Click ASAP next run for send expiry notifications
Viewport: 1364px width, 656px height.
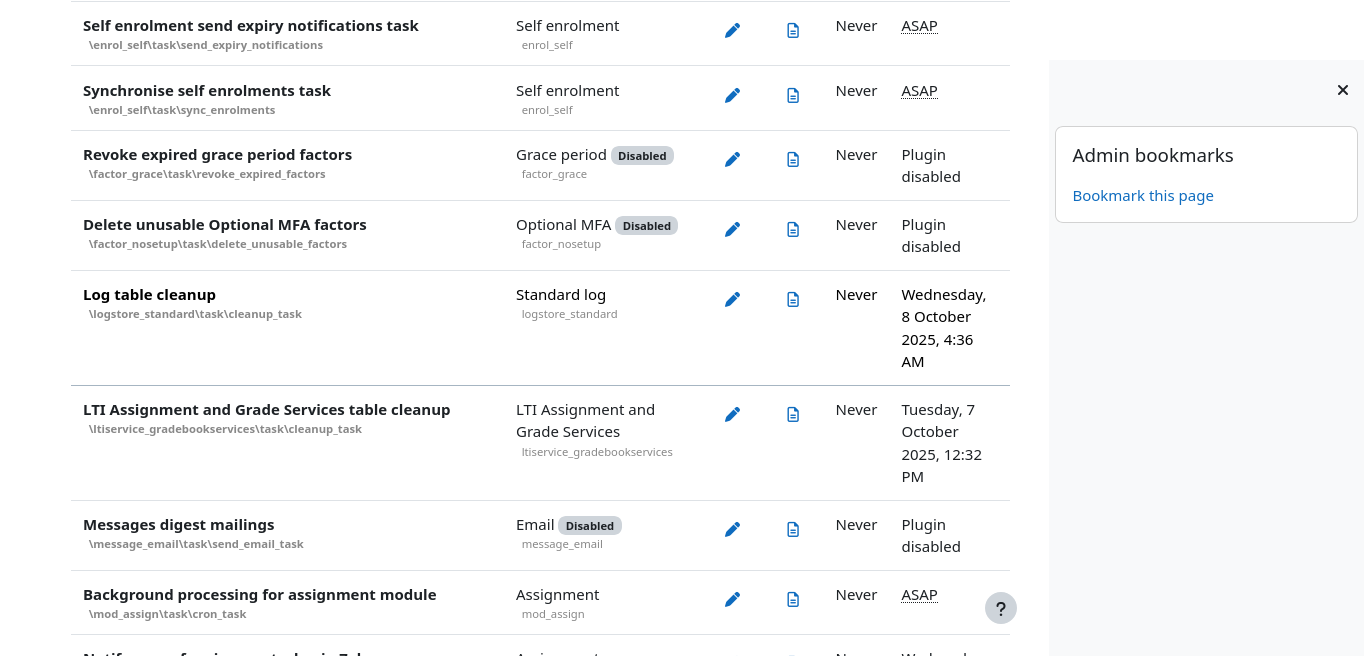[919, 26]
